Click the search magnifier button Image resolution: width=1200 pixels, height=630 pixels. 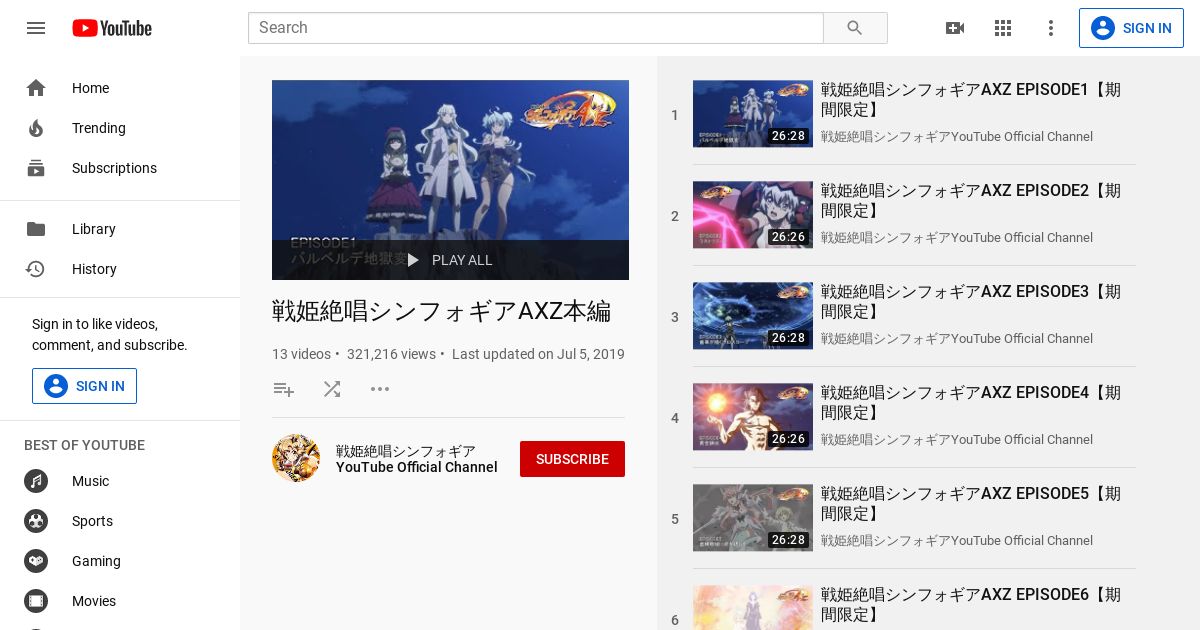click(x=855, y=28)
